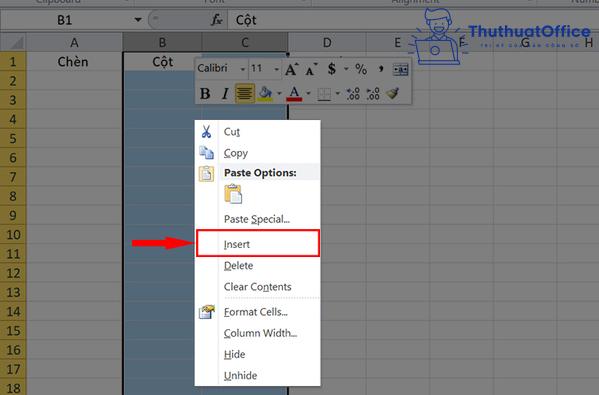This screenshot has height=395, width=599.
Task: Choose Format Cells from context menu
Action: [257, 312]
